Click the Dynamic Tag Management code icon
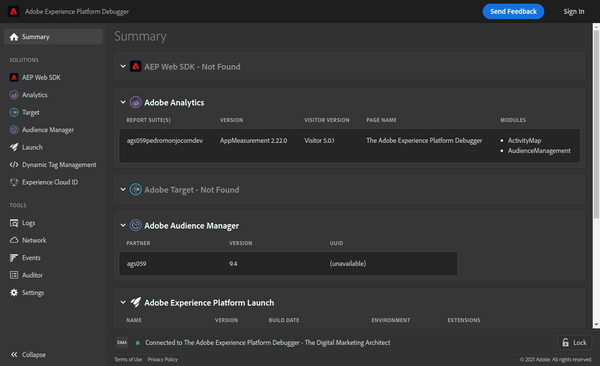This screenshot has height=366, width=600. [14, 165]
